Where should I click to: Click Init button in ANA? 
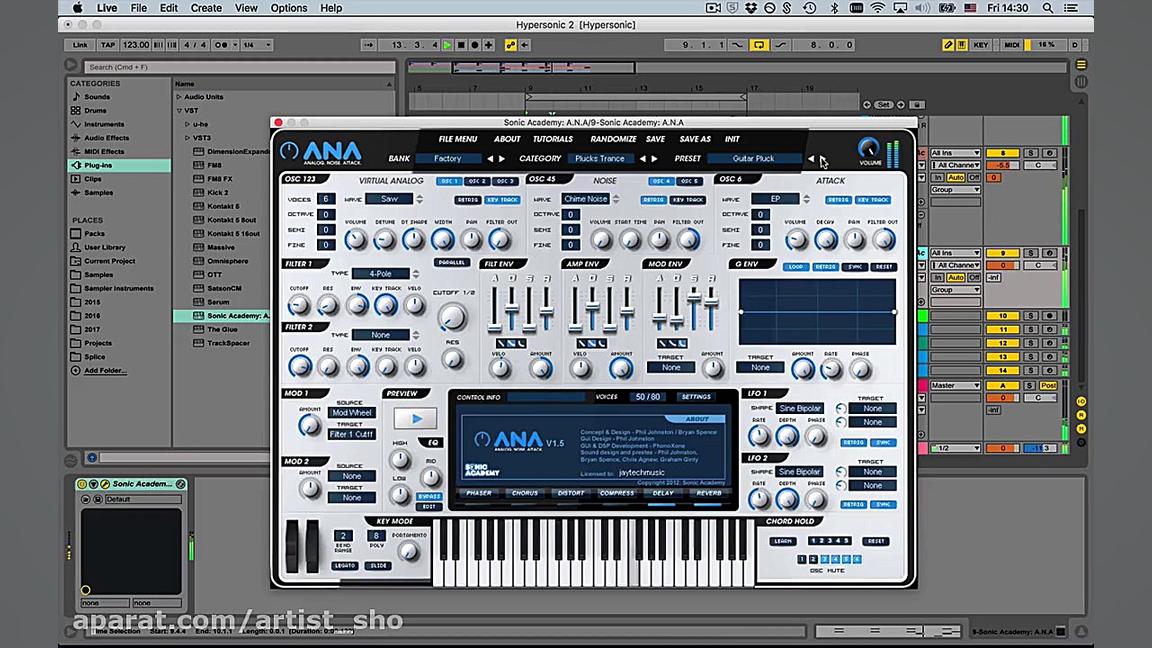point(732,139)
